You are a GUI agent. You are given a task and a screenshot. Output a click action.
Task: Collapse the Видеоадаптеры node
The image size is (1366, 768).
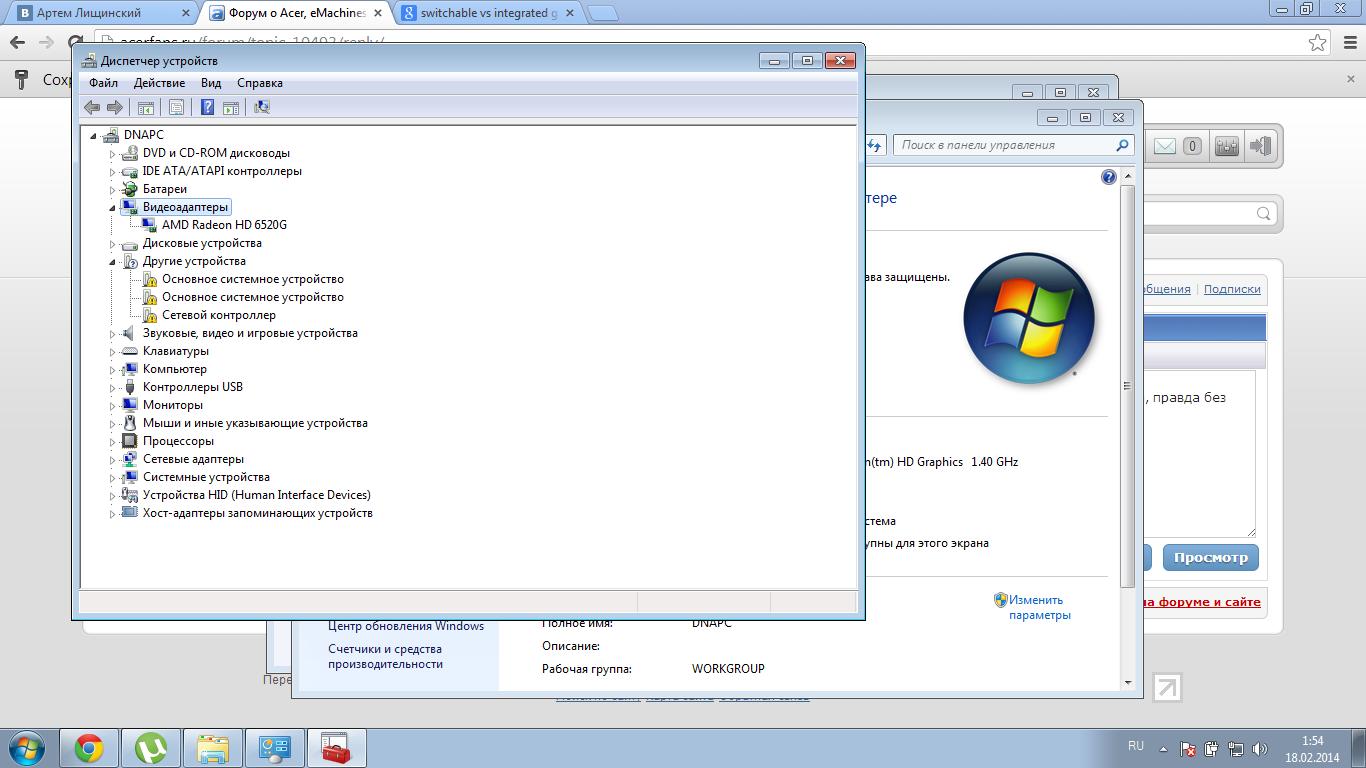pyautogui.click(x=113, y=207)
